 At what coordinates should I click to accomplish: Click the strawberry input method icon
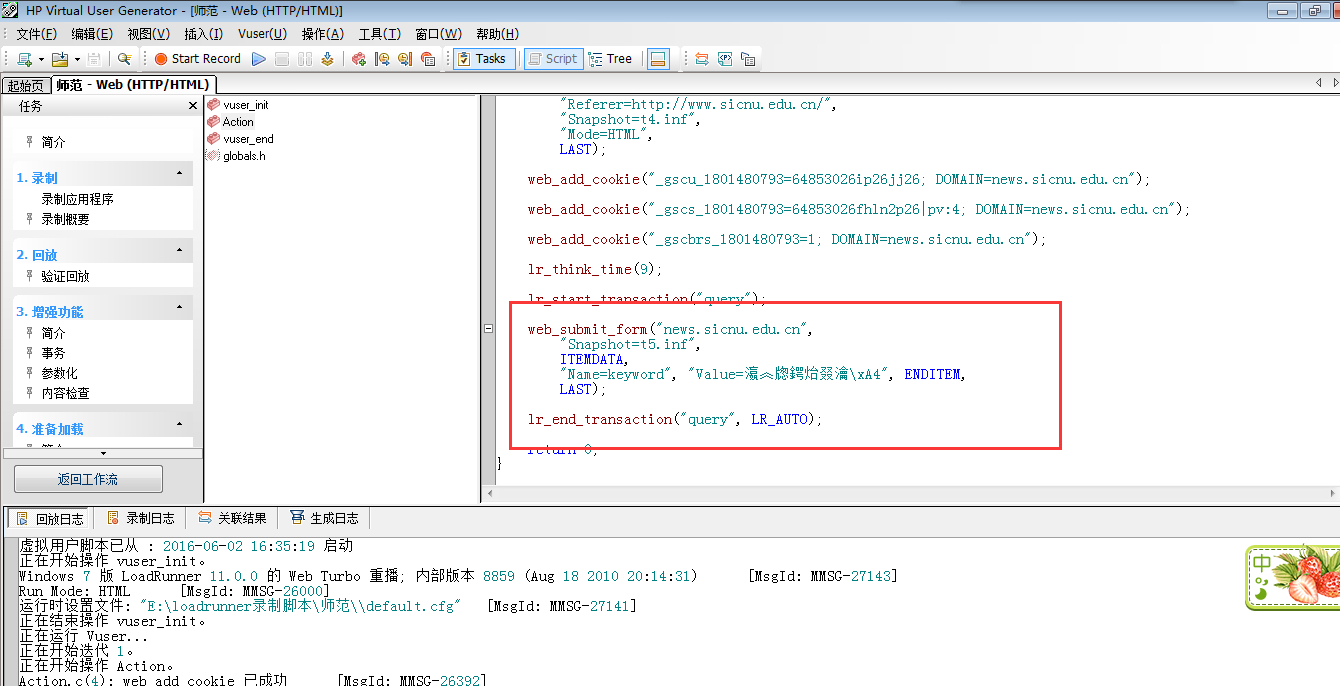[x=1293, y=578]
